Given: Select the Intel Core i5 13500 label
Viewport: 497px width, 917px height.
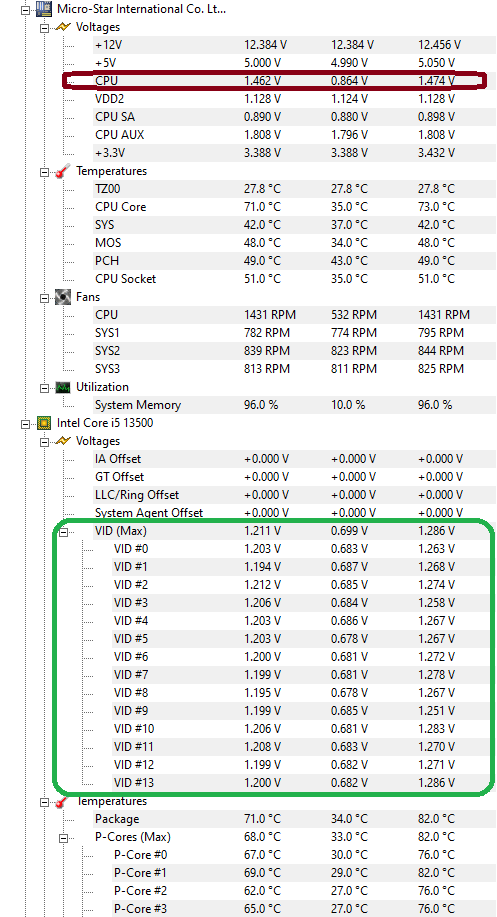Looking at the screenshot, I should 105,423.
